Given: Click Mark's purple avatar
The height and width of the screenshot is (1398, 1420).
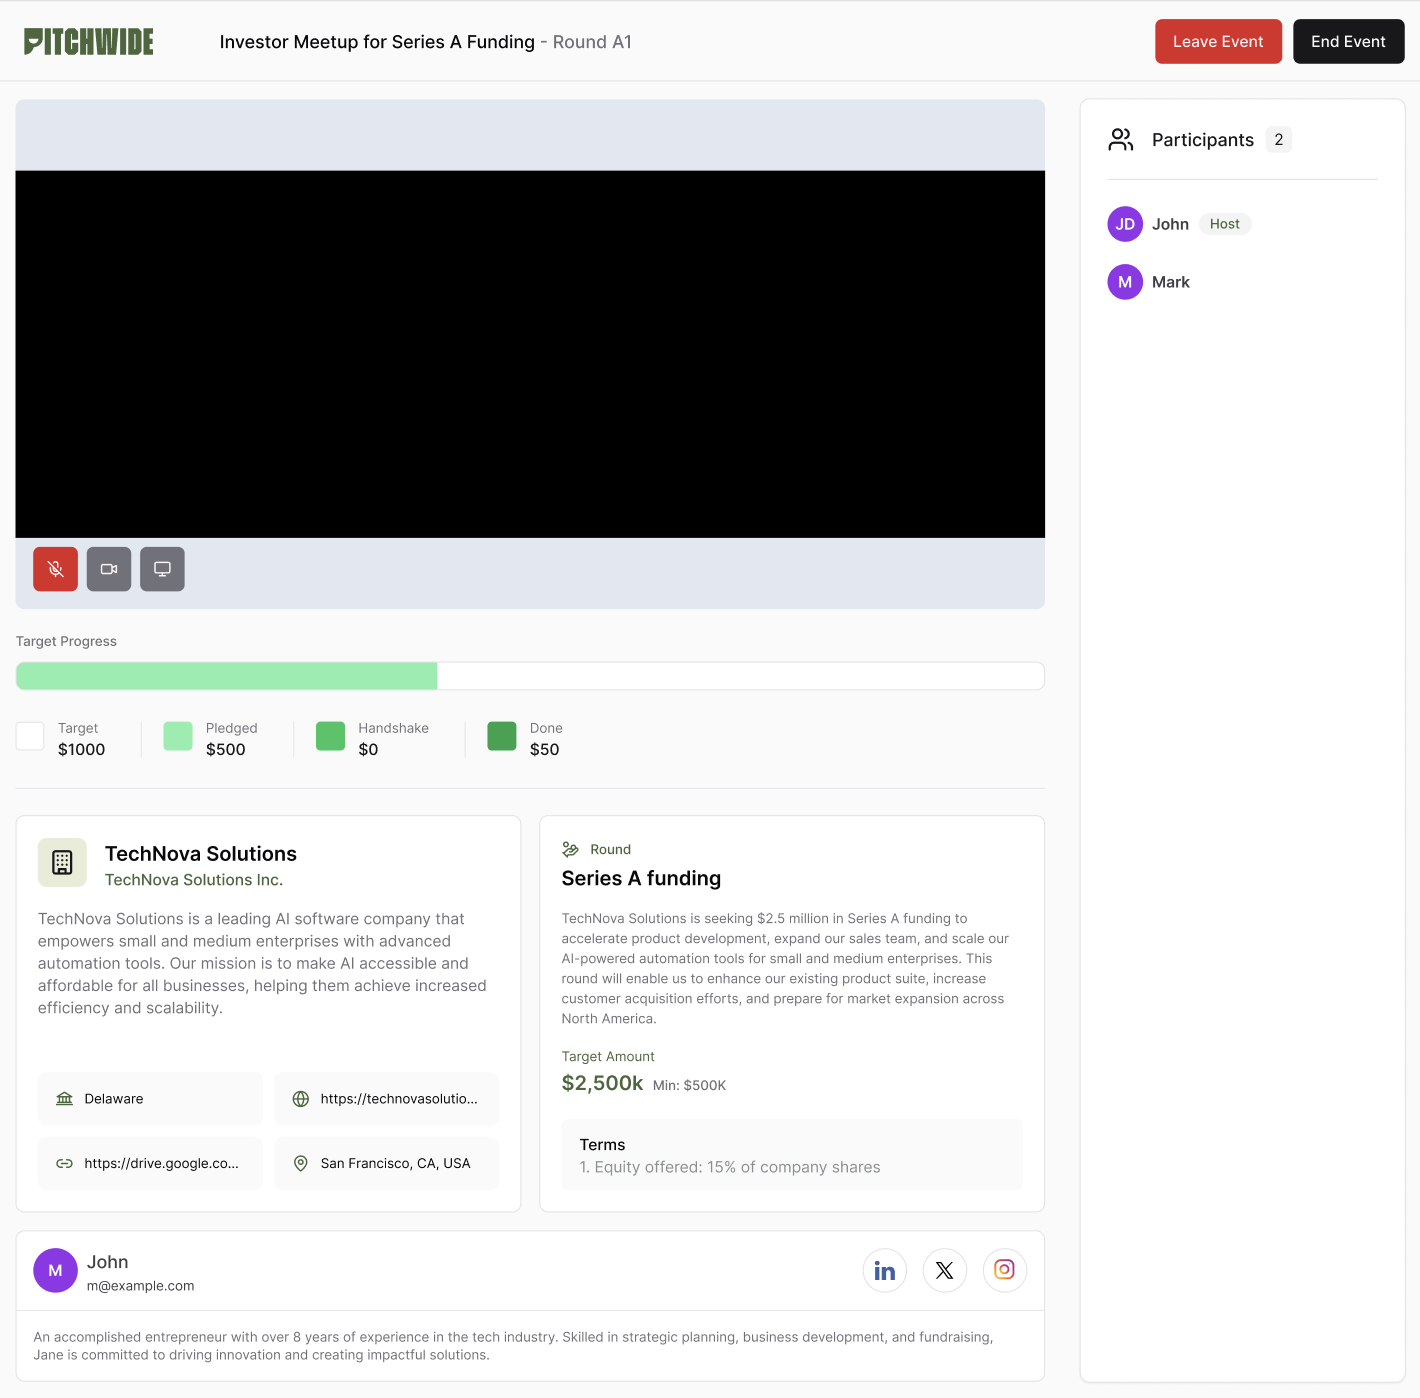Looking at the screenshot, I should [1124, 281].
